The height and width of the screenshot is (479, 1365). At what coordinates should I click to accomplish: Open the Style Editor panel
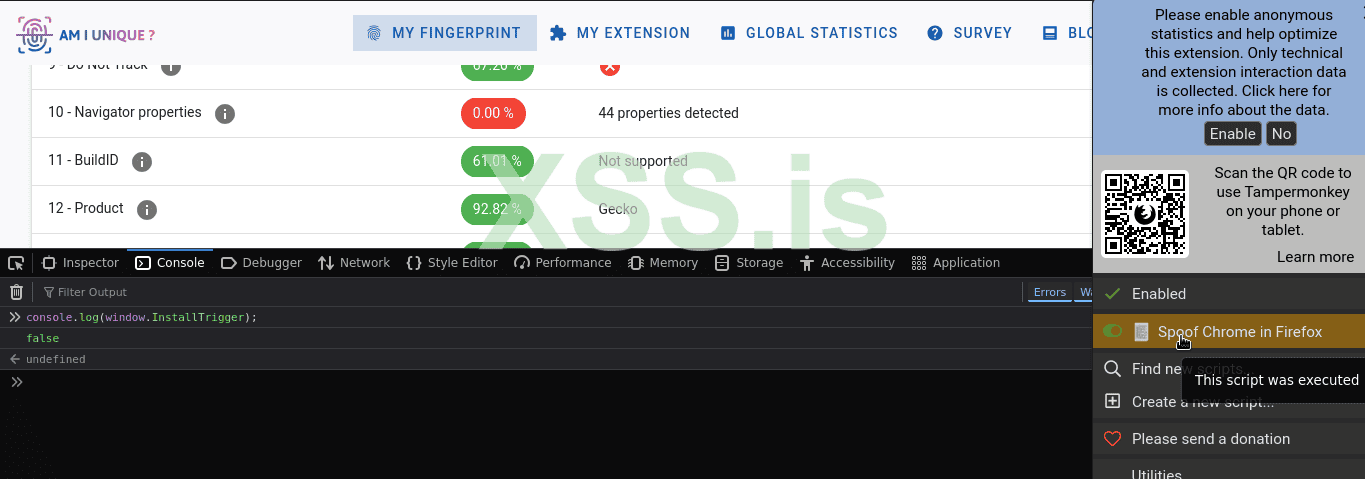[x=451, y=263]
